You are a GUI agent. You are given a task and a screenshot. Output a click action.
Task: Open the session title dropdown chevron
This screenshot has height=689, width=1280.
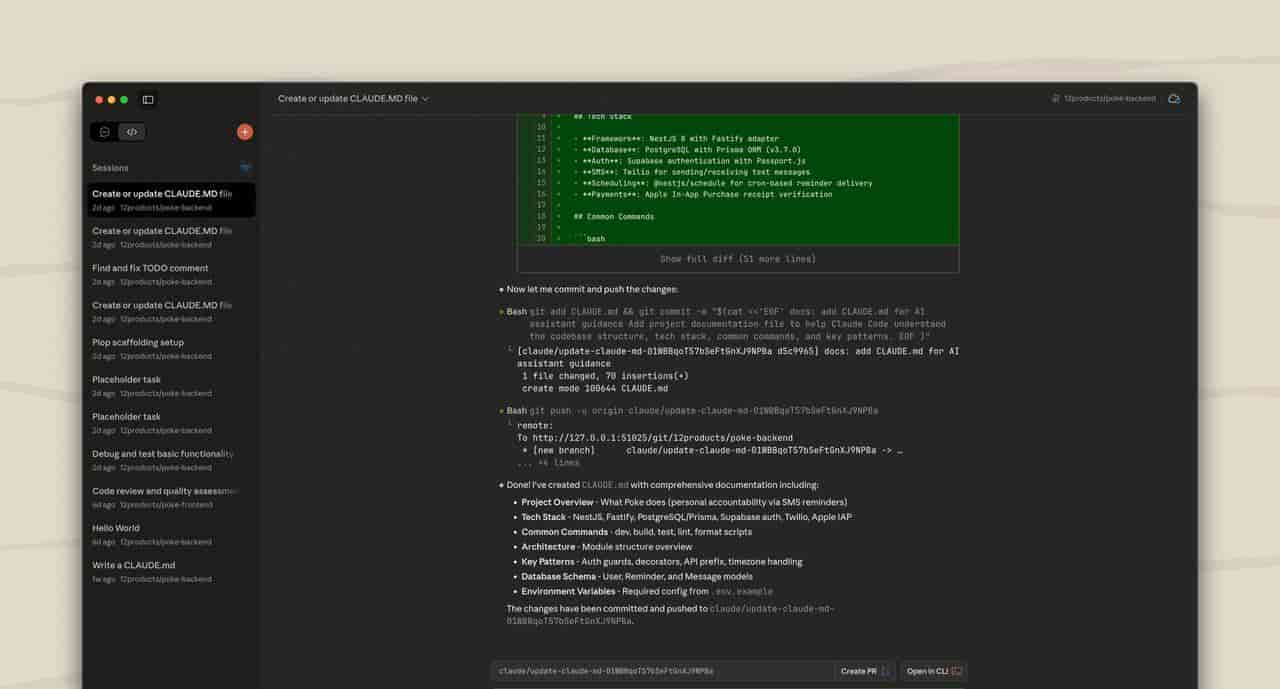coord(425,99)
